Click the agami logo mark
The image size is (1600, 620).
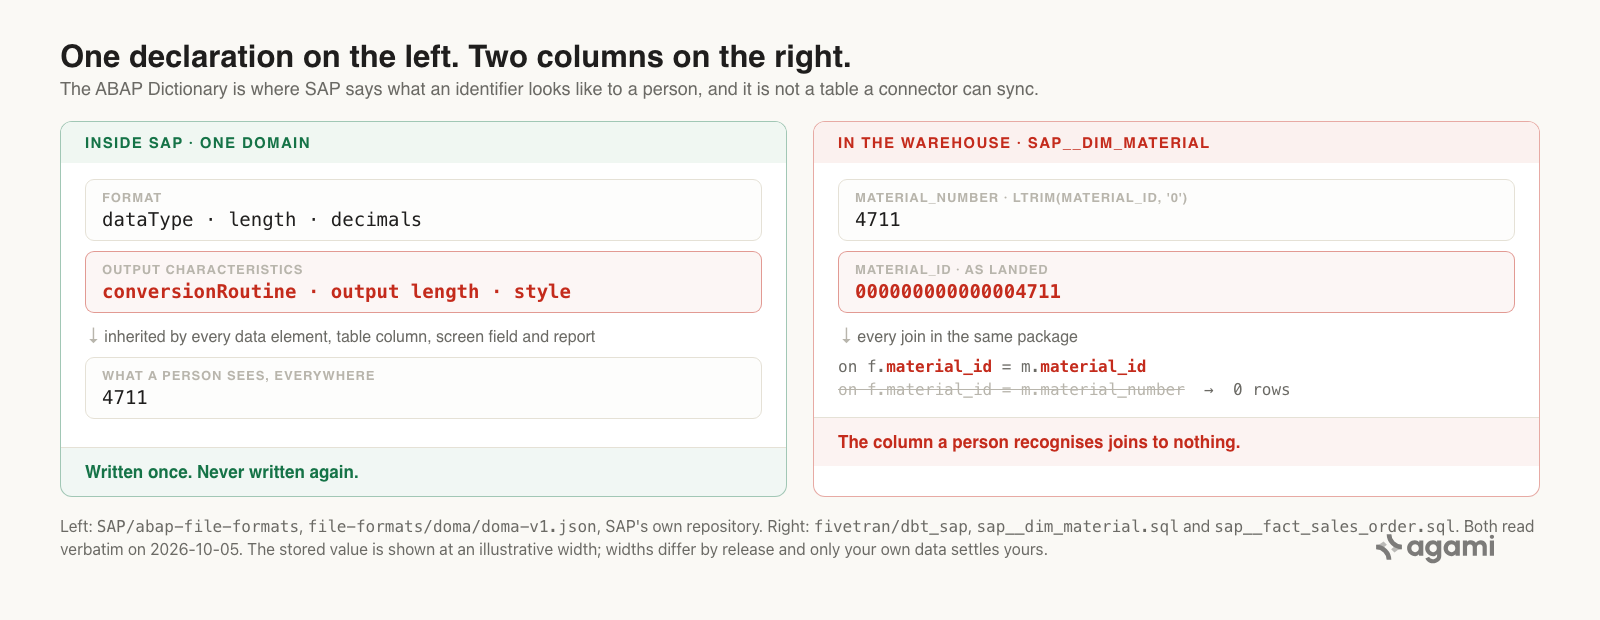[1388, 547]
